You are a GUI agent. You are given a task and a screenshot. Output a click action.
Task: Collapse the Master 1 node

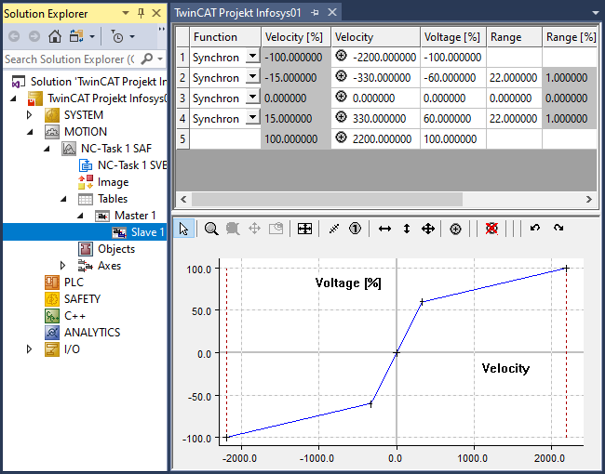click(81, 216)
